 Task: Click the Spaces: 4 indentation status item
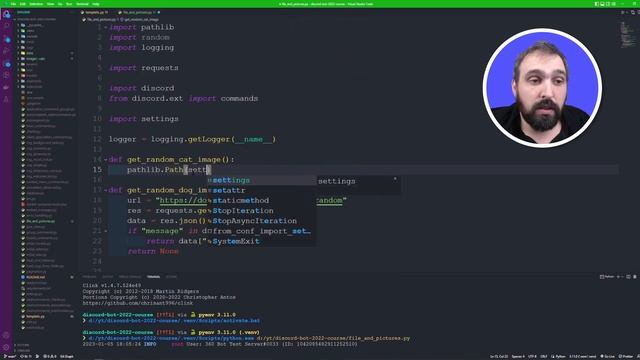point(518,356)
